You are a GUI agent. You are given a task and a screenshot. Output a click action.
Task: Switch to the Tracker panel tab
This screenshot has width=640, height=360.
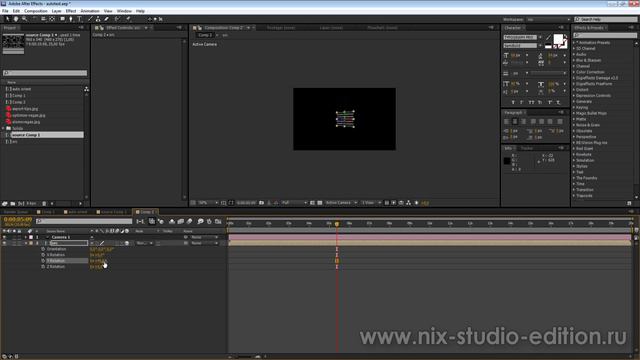(x=527, y=148)
